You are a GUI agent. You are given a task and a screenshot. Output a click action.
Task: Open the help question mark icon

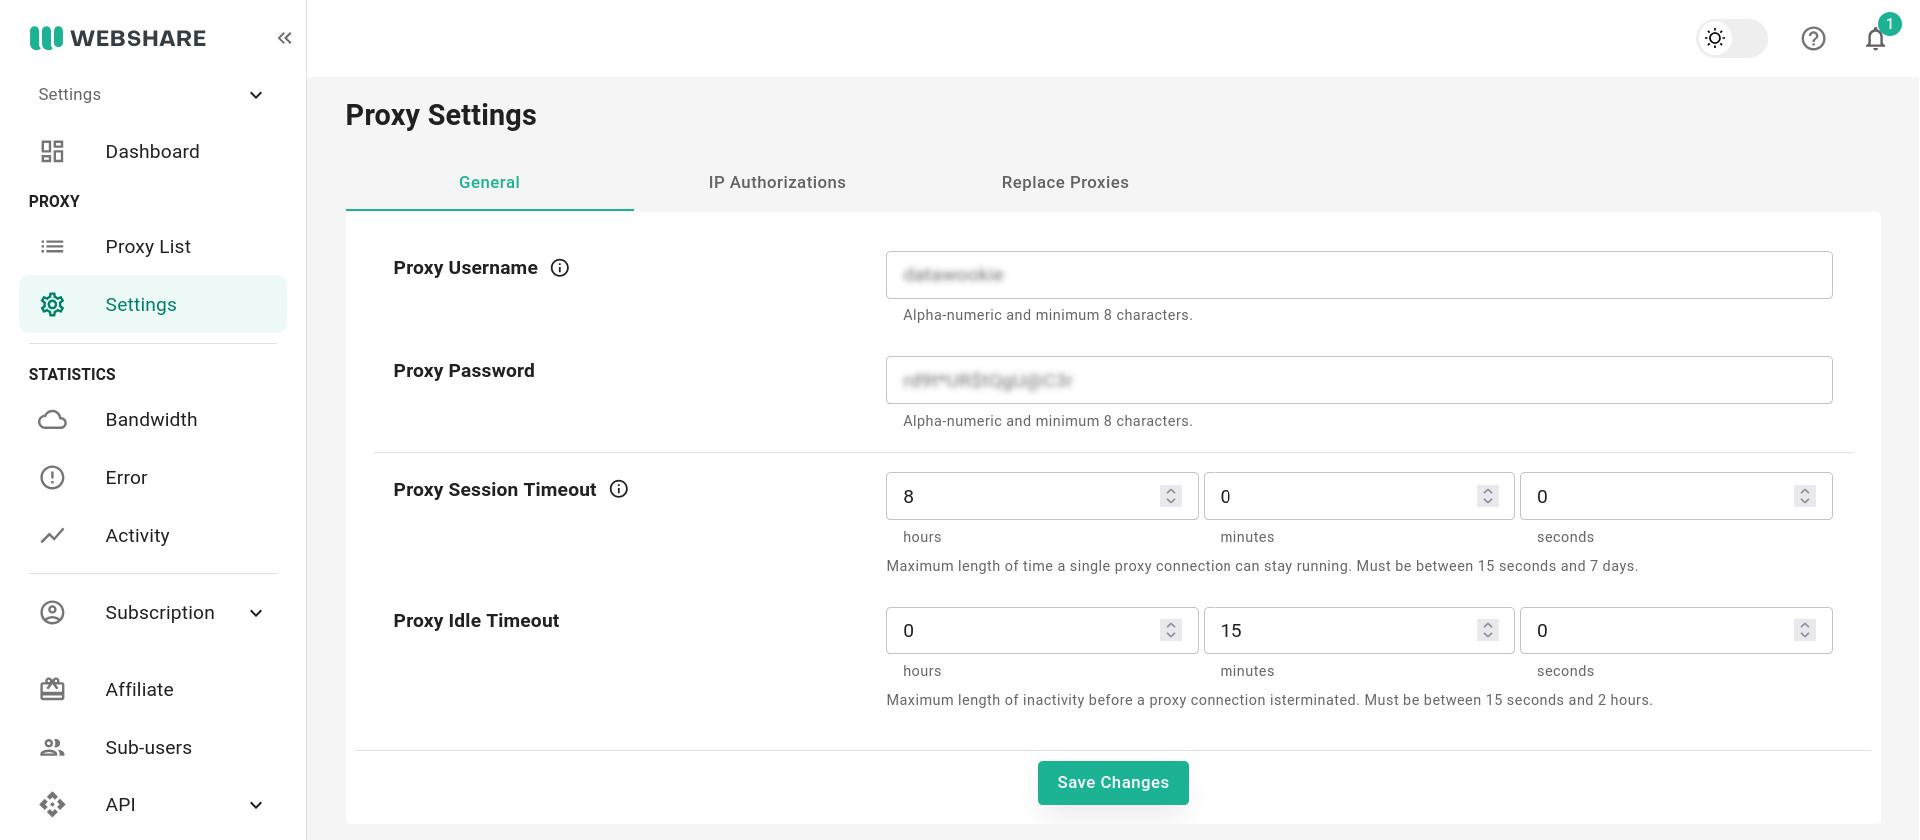pyautogui.click(x=1813, y=39)
